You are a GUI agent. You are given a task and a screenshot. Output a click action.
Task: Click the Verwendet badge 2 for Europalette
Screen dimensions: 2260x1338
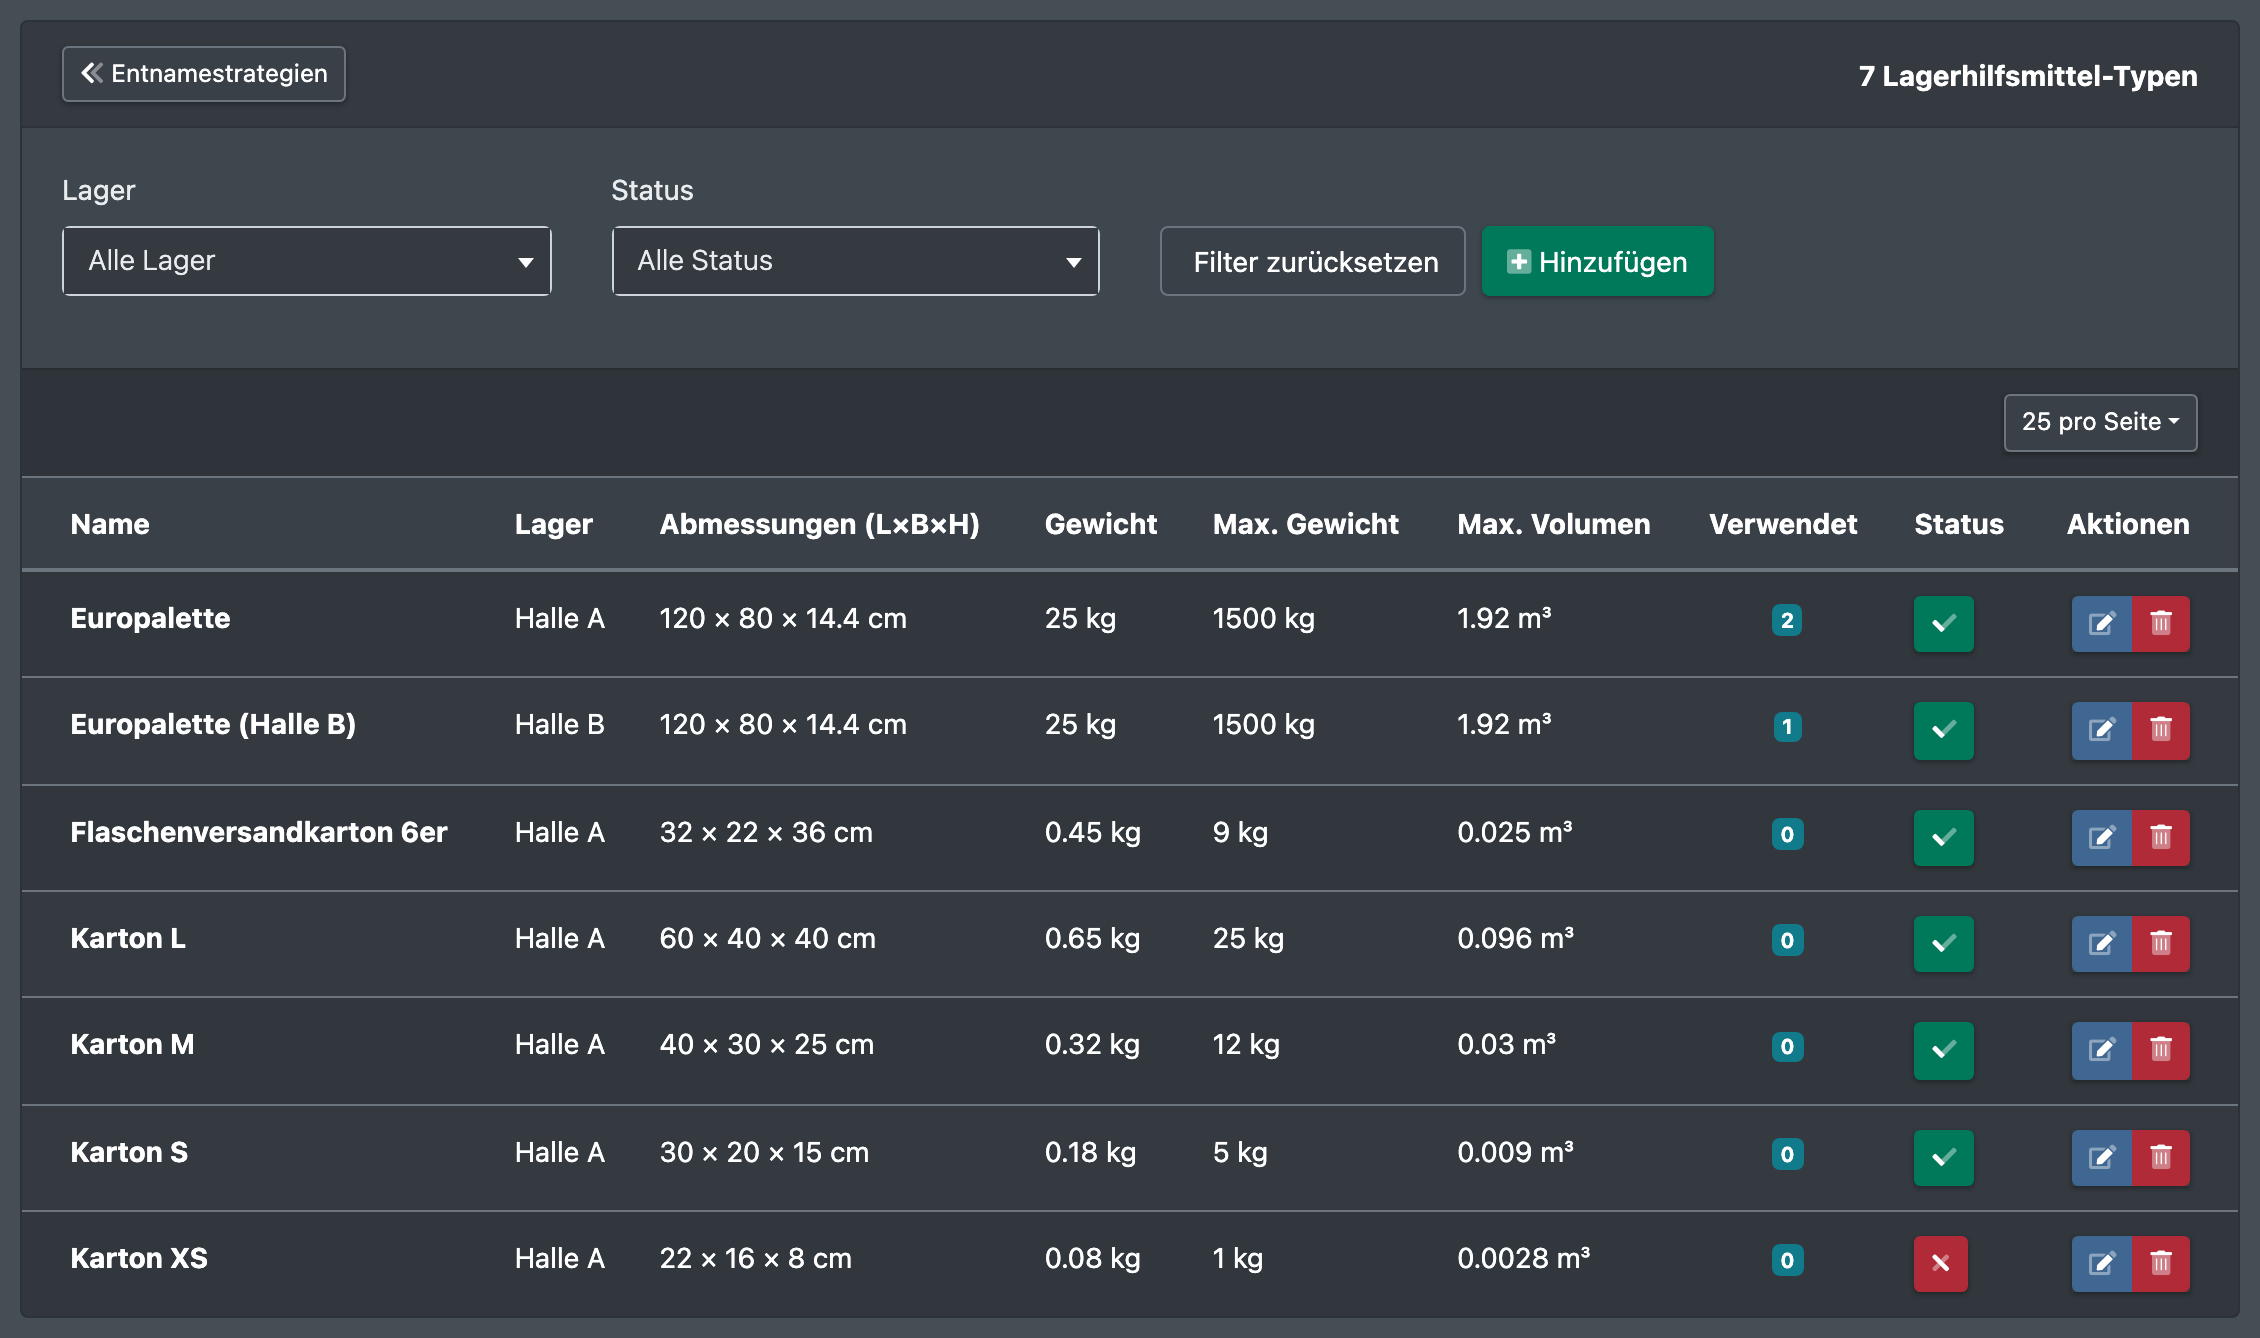(1787, 620)
